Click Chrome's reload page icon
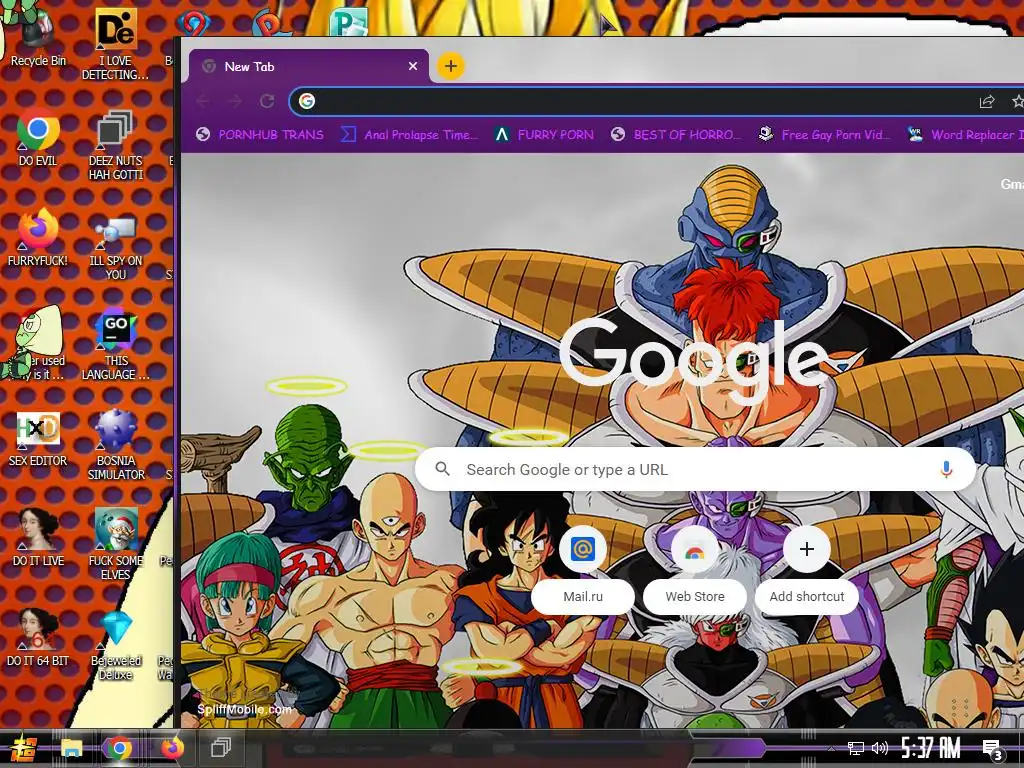The height and width of the screenshot is (768, 1024). pos(266,101)
